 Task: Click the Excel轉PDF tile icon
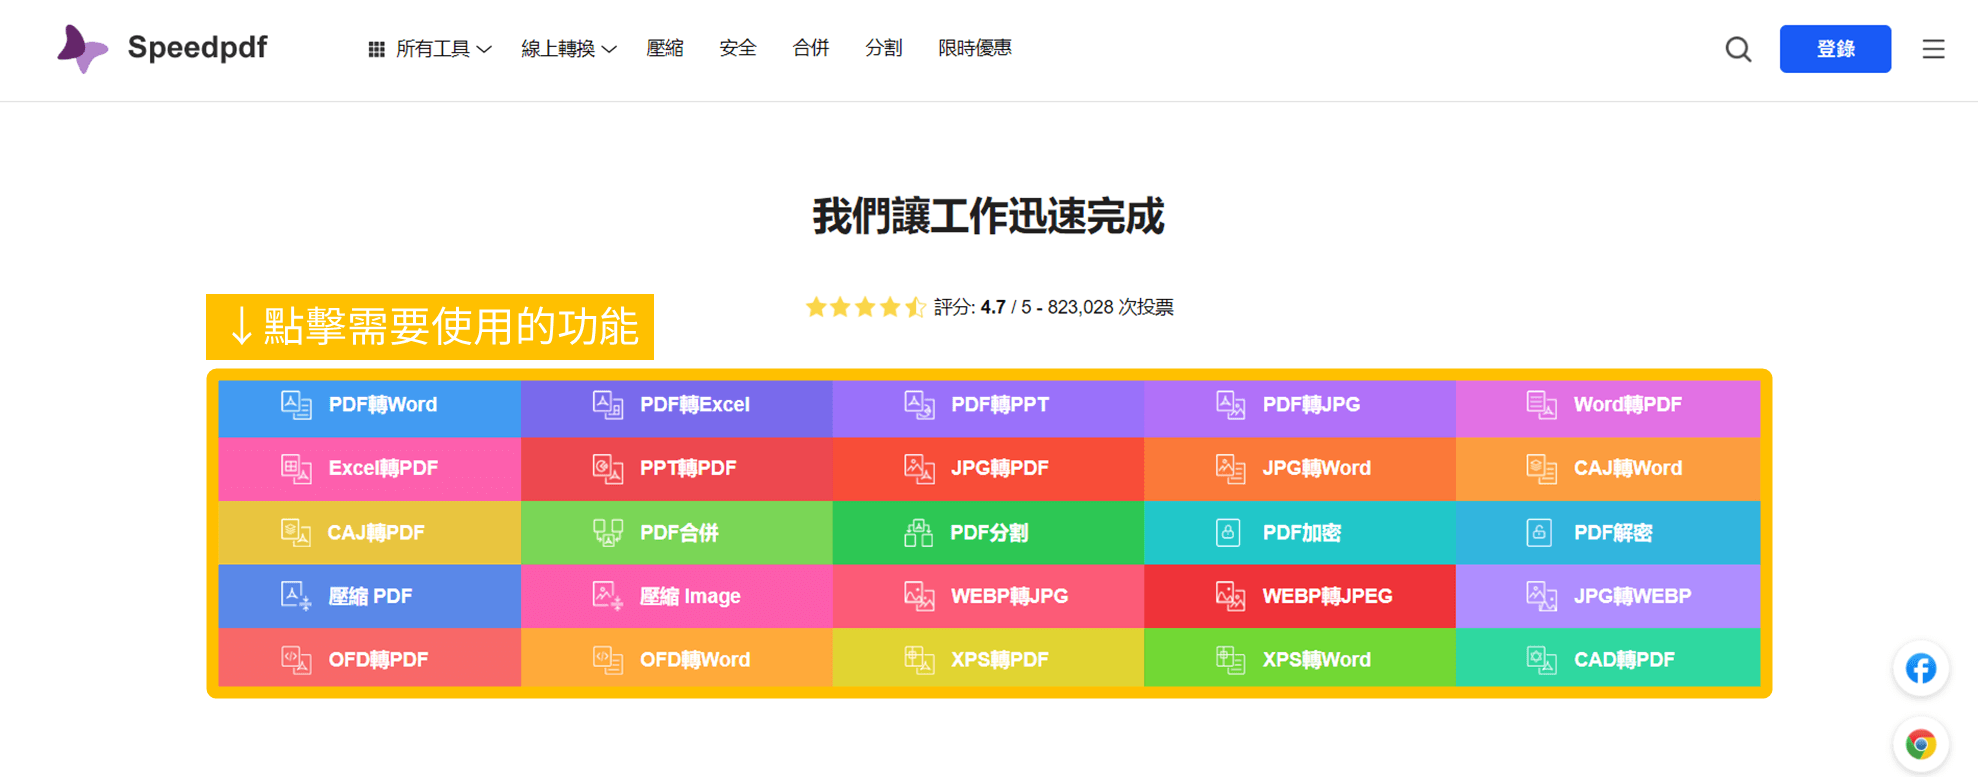pos(296,468)
